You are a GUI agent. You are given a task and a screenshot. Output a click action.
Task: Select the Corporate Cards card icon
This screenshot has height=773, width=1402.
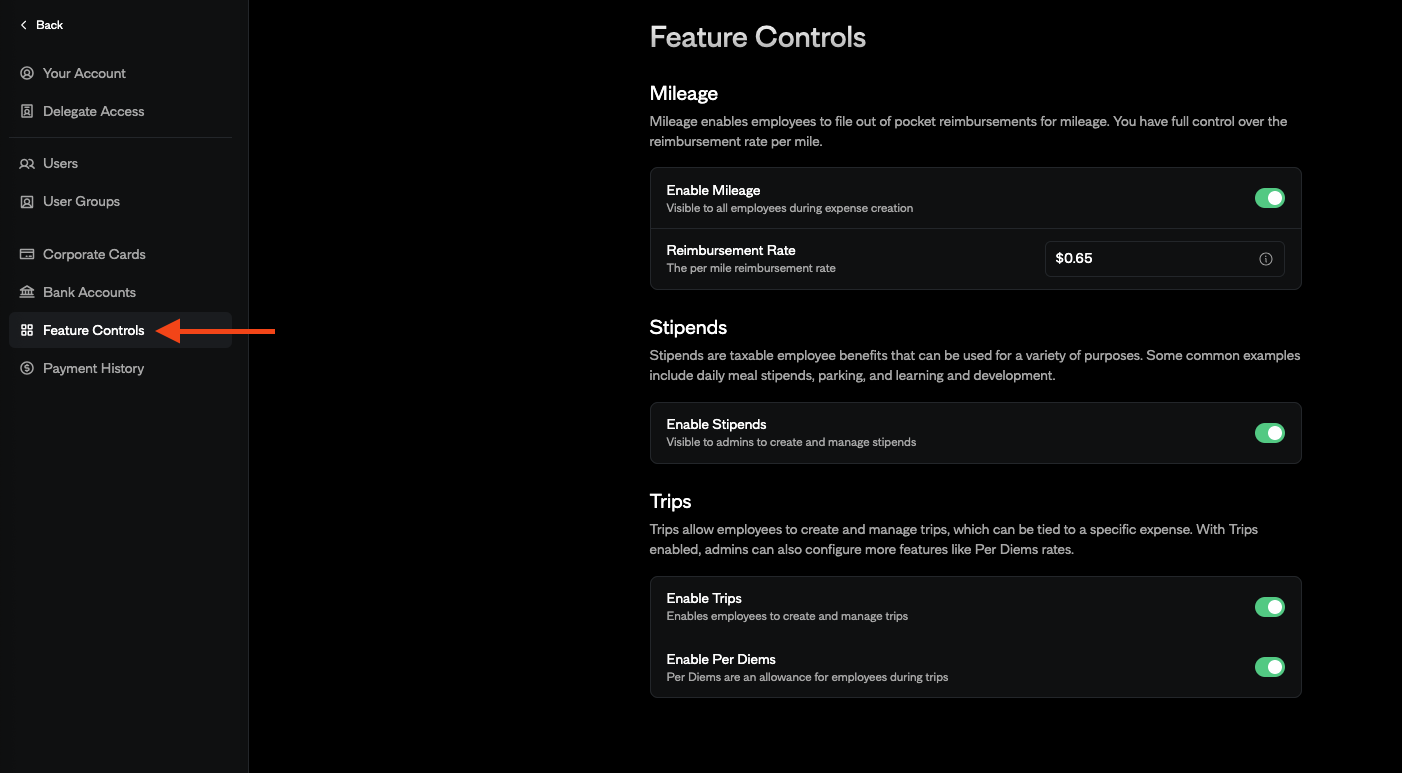[27, 254]
